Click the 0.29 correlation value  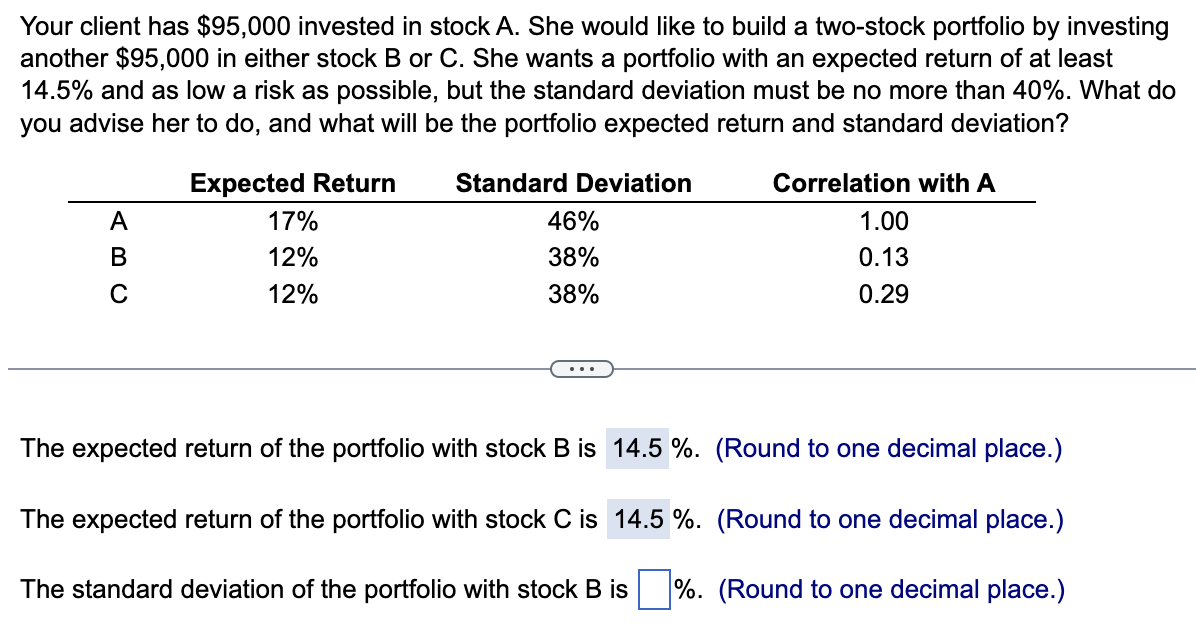pyautogui.click(x=885, y=293)
